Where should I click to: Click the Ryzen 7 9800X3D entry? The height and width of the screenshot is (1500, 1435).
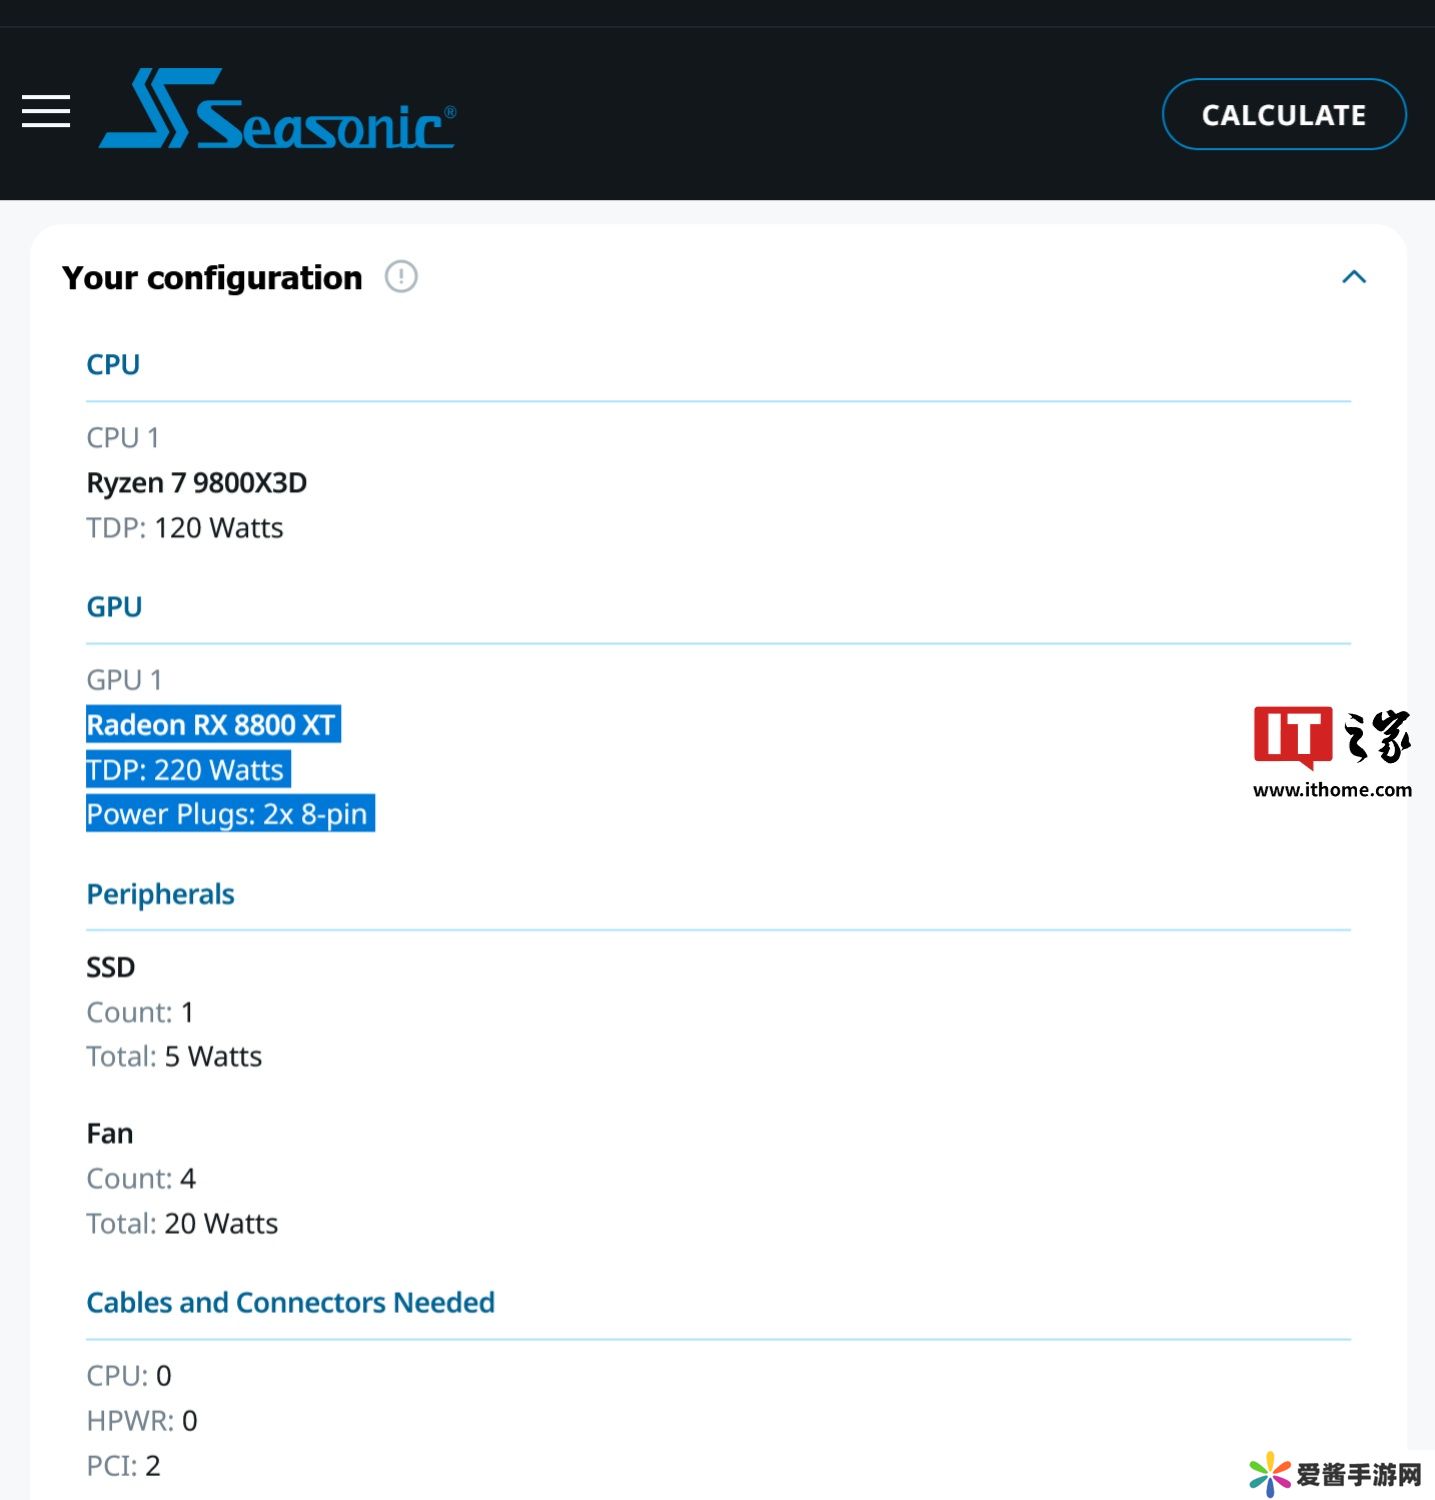[197, 483]
